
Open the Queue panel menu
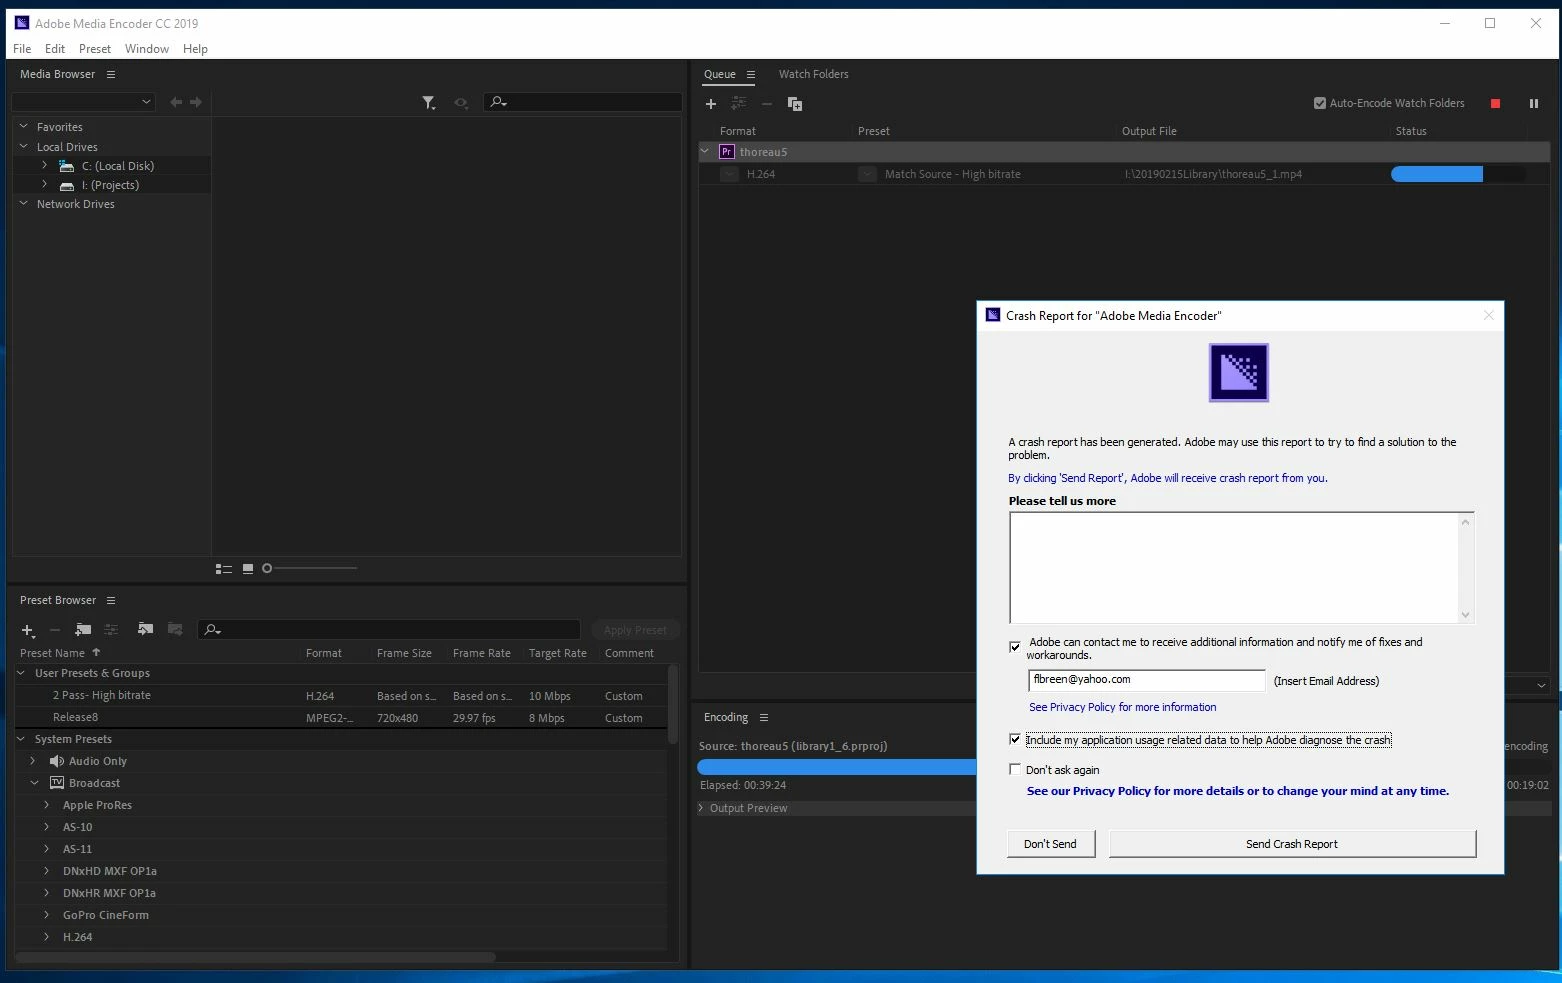coord(751,74)
